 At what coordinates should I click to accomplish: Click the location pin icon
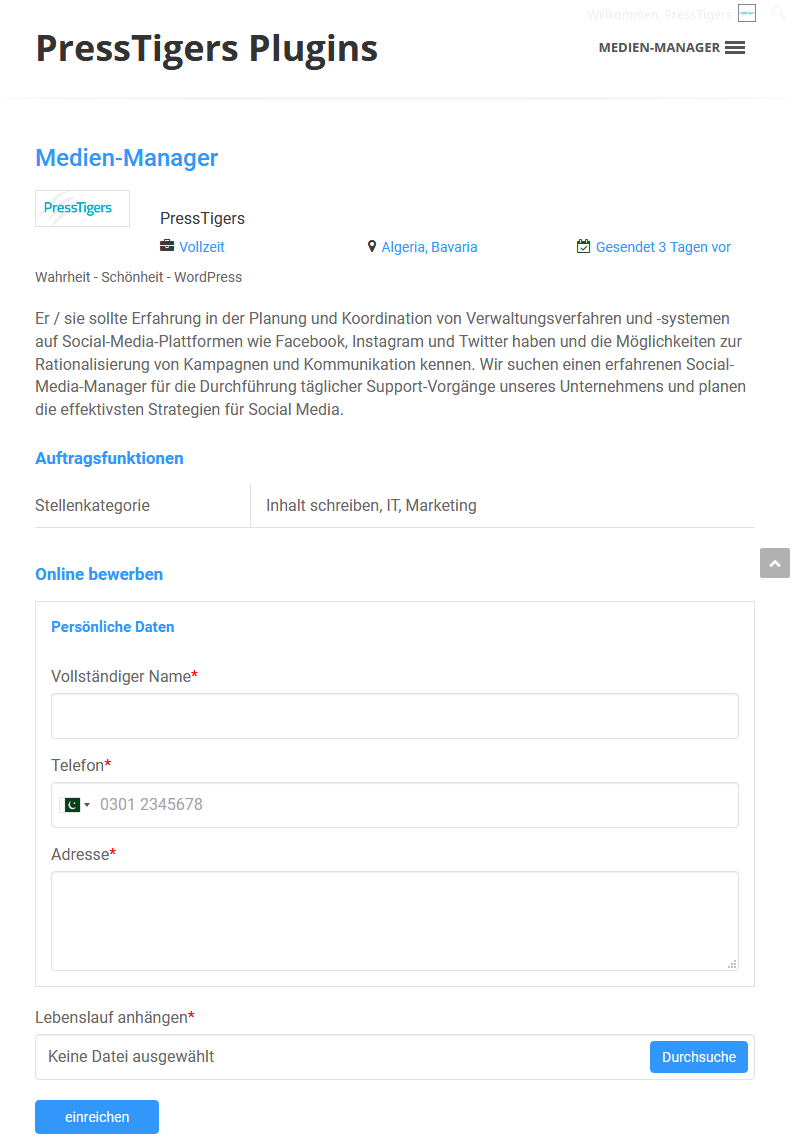(x=372, y=247)
